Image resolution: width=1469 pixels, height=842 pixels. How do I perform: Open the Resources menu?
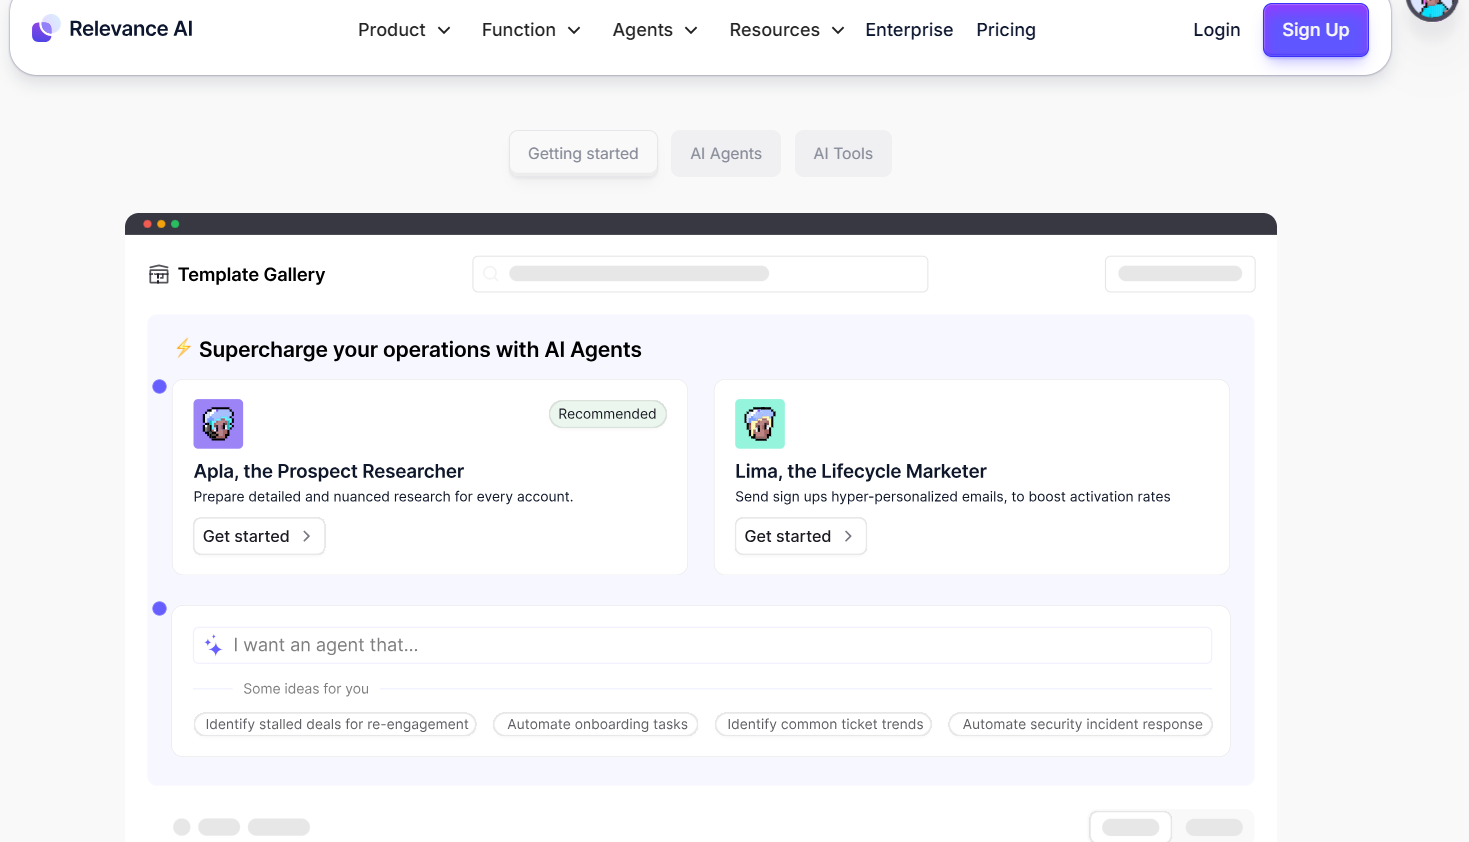(787, 30)
